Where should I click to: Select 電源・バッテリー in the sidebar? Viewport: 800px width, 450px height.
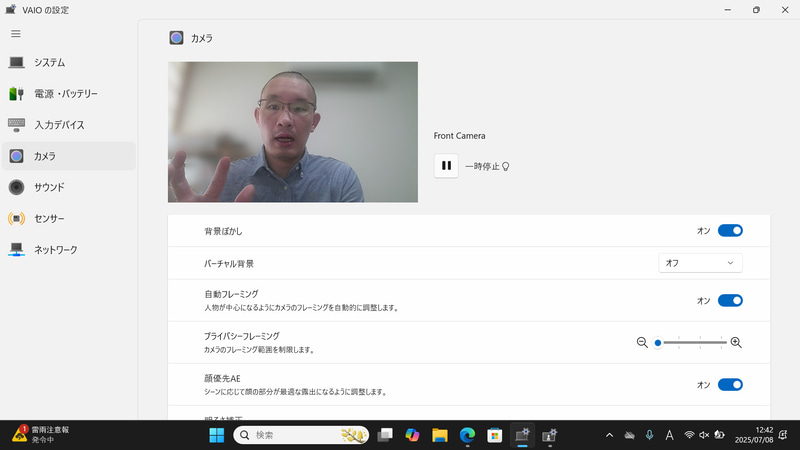click(69, 93)
